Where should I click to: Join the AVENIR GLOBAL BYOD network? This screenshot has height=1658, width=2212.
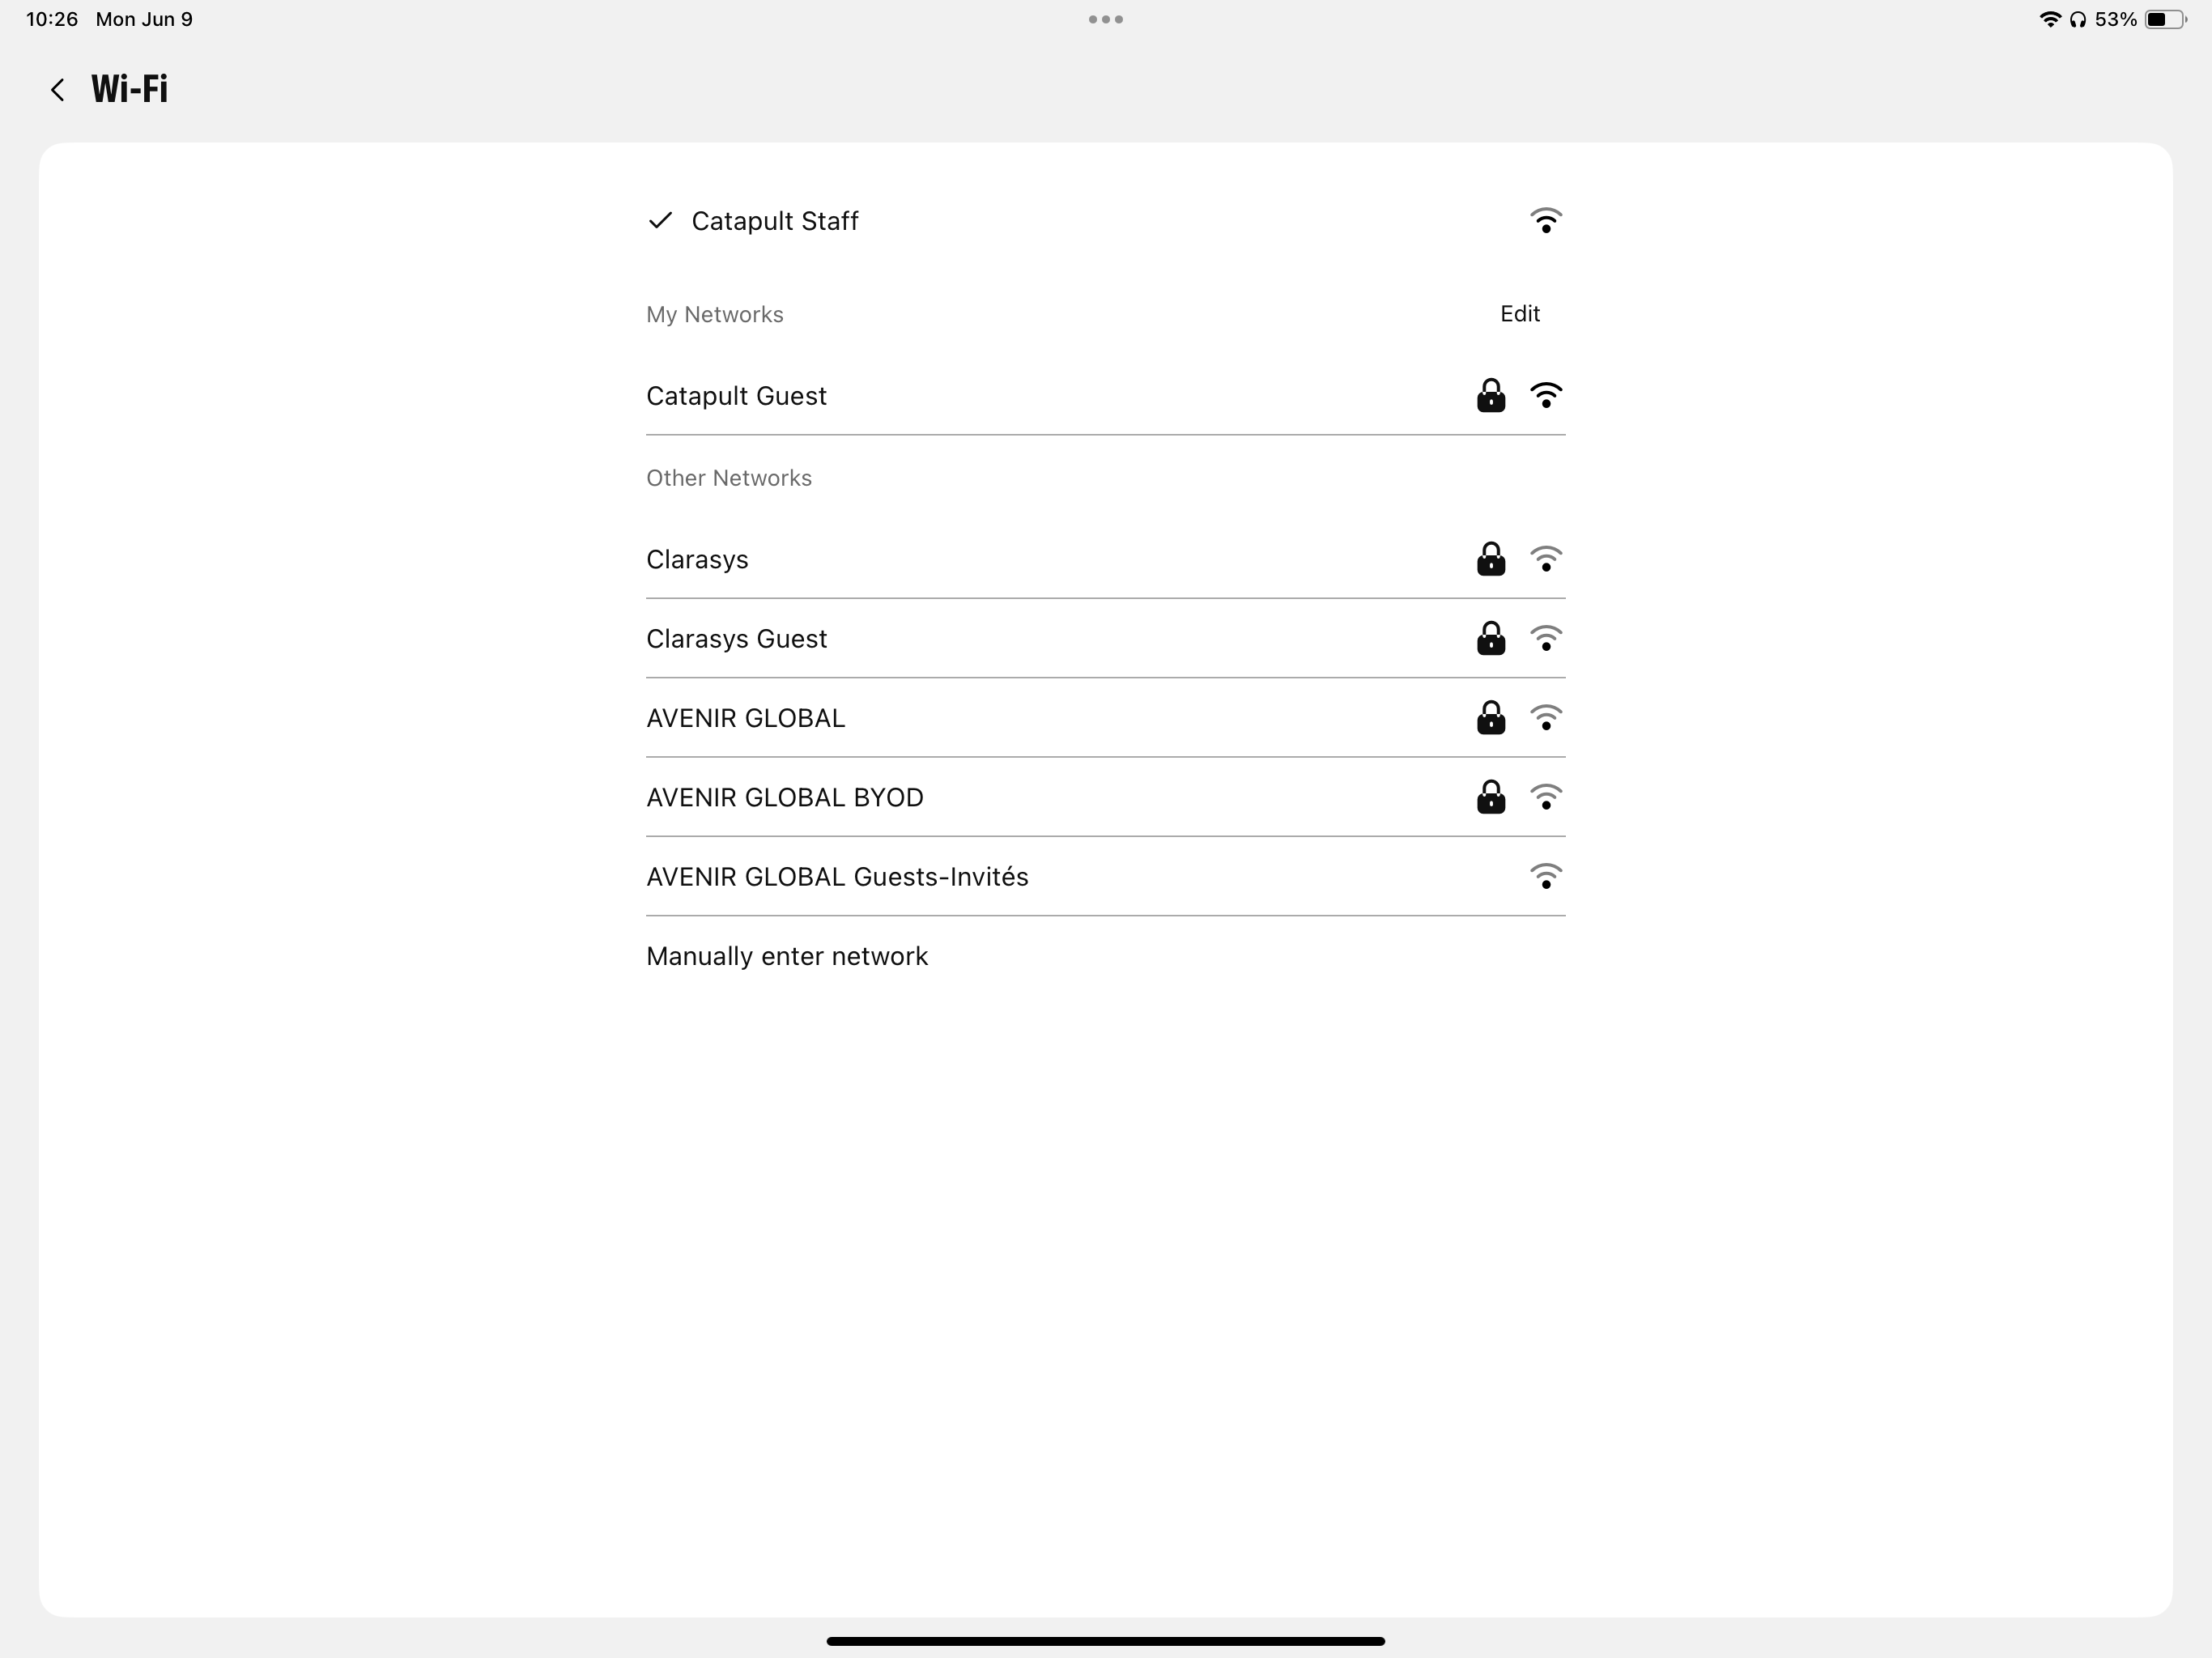(1106, 797)
